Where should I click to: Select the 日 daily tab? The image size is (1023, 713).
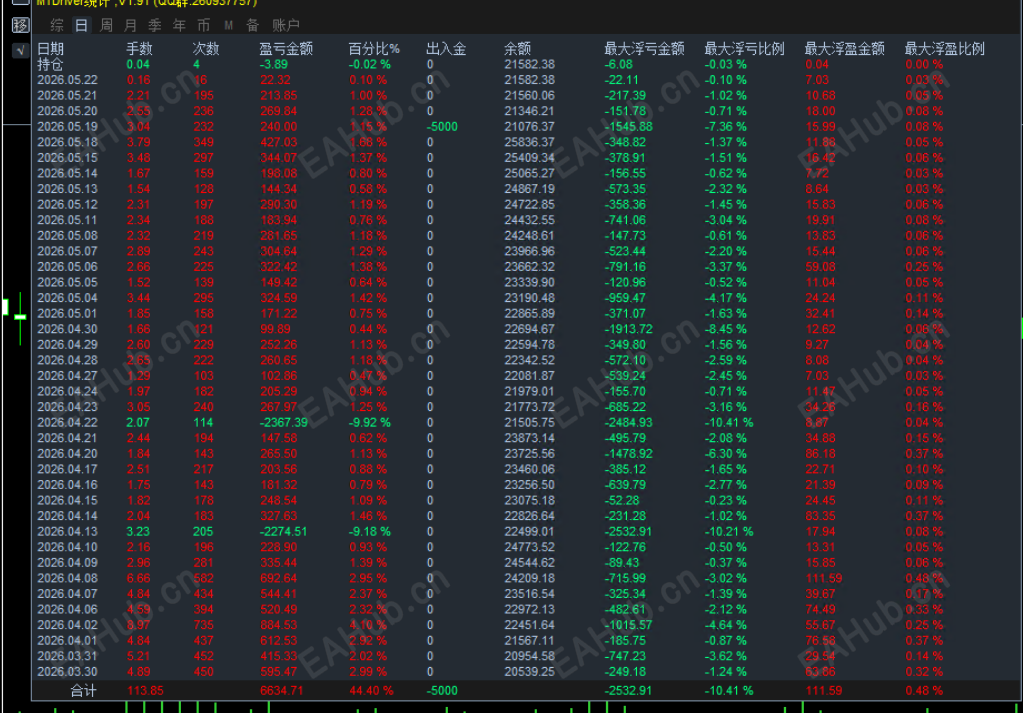point(81,25)
